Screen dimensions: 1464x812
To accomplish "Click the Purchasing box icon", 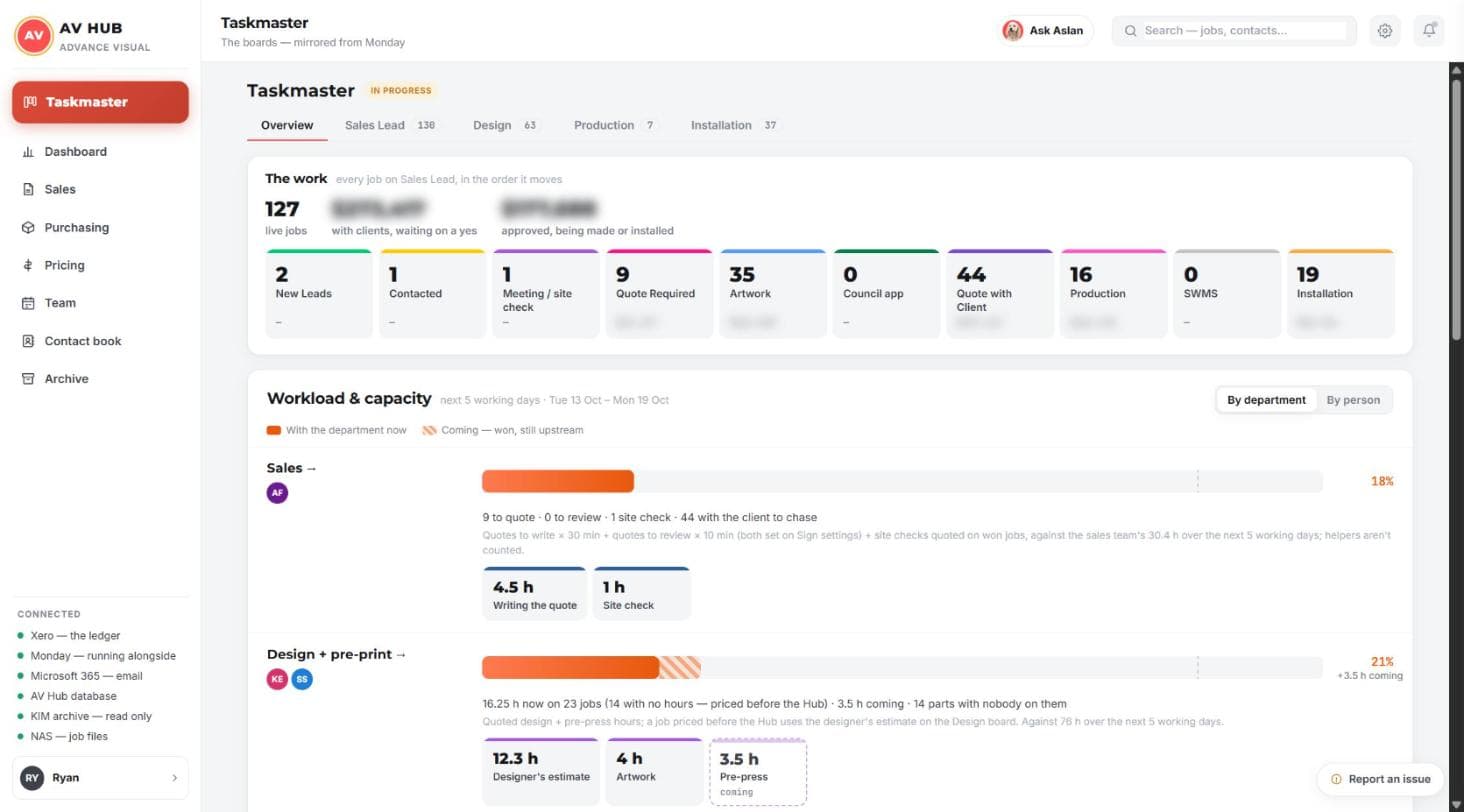I will click(x=28, y=228).
